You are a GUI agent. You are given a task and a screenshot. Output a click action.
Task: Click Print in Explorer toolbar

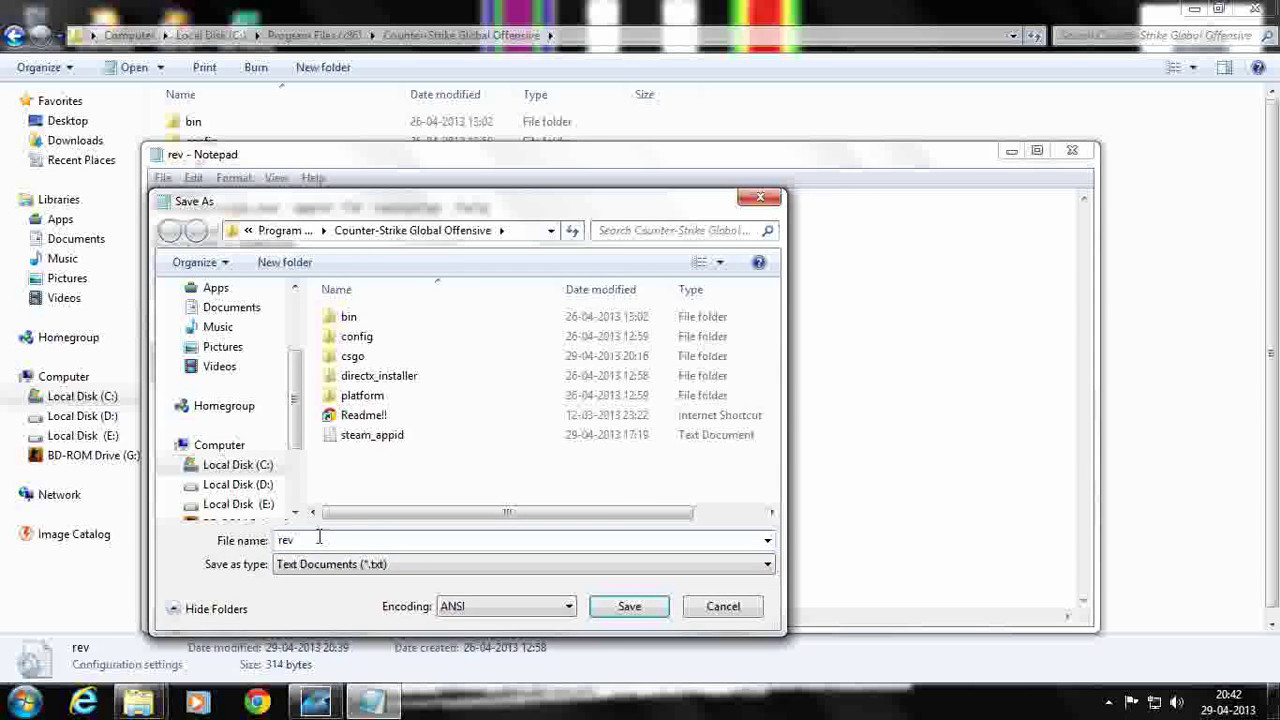click(x=204, y=67)
